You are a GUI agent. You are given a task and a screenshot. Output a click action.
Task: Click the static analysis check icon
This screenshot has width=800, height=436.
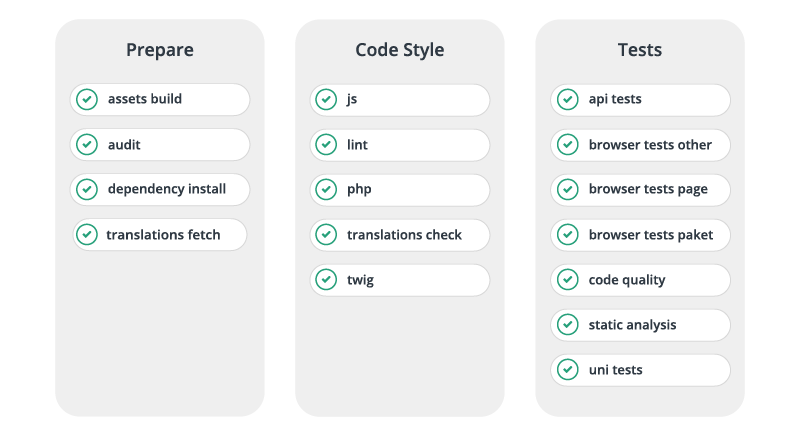coord(567,324)
